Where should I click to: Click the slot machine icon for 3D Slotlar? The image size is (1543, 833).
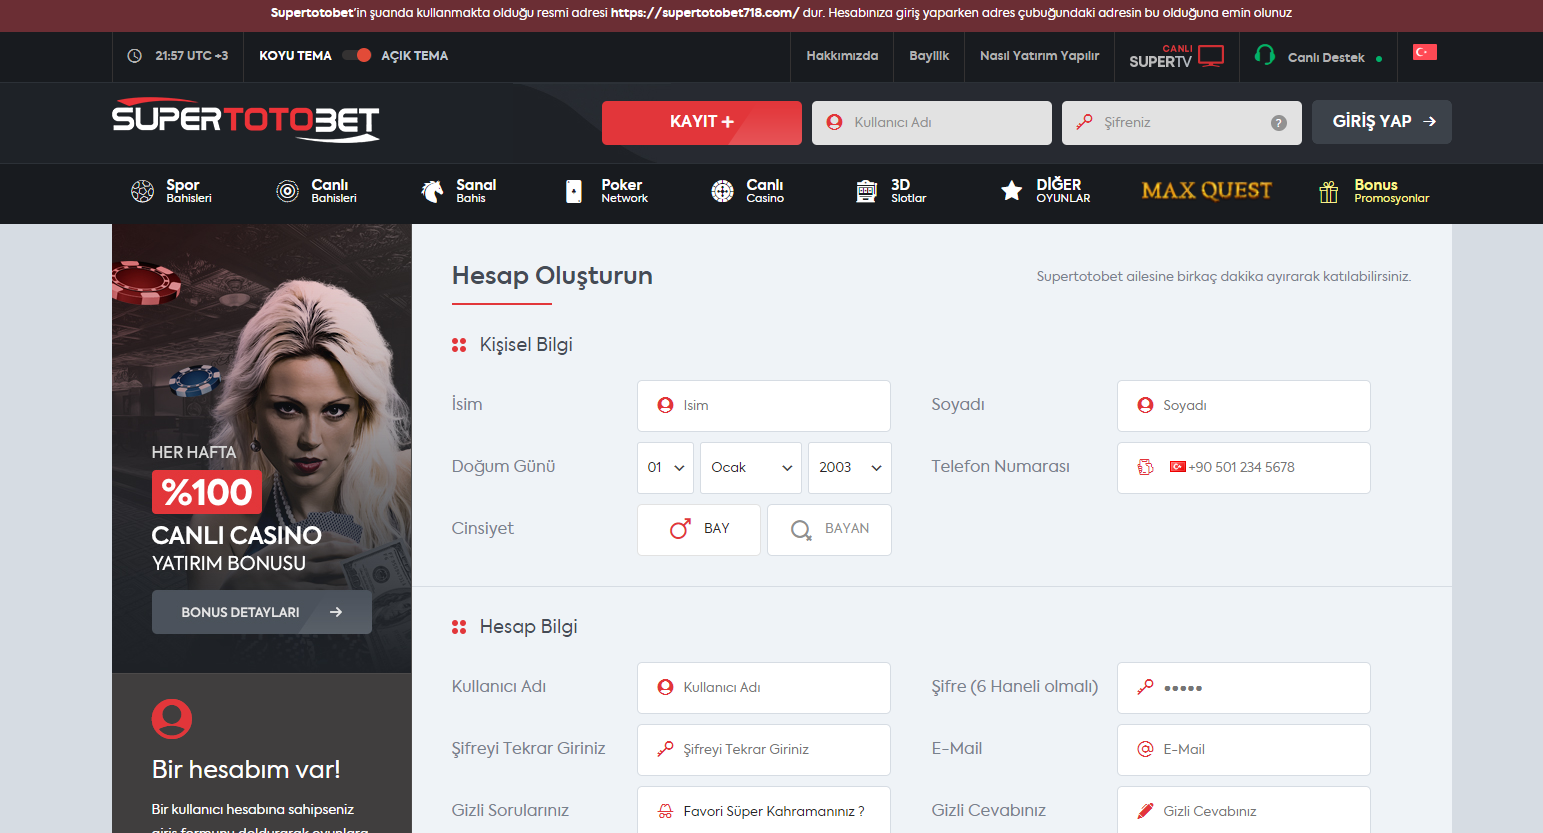coord(867,191)
